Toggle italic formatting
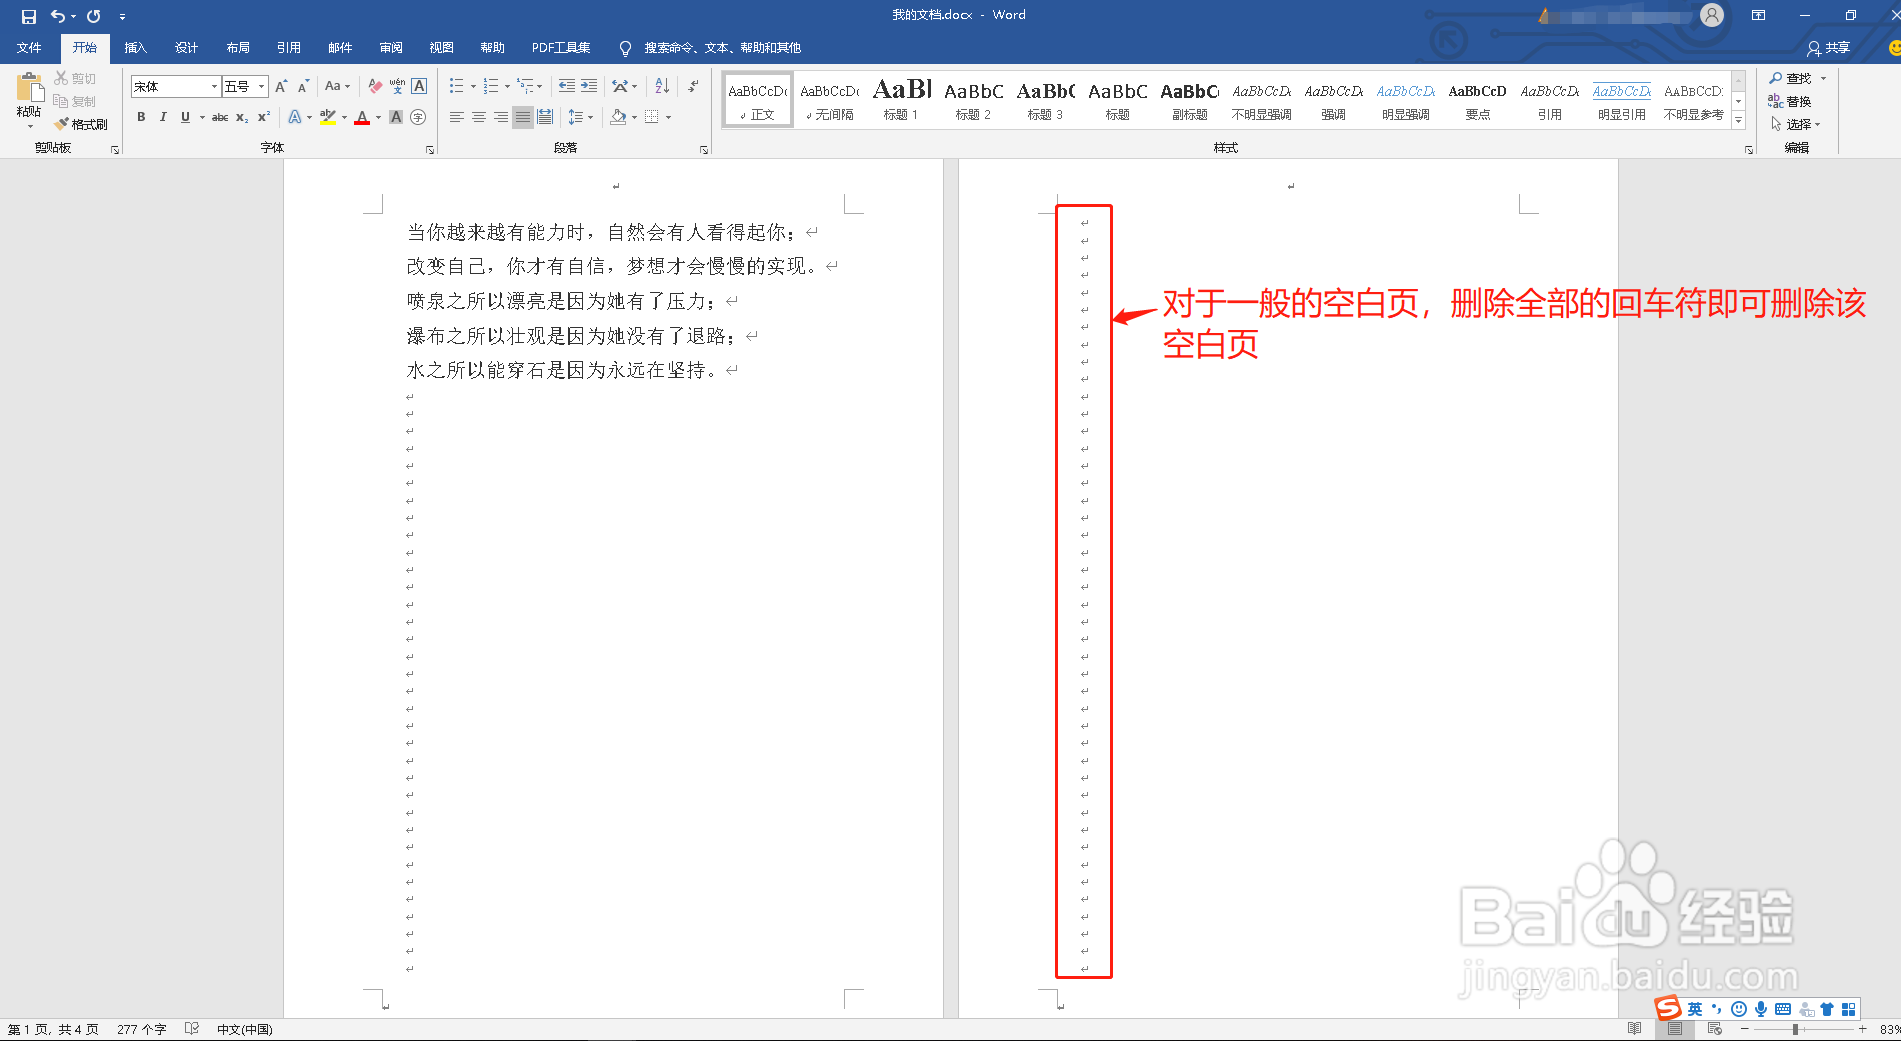The image size is (1901, 1041). (x=162, y=117)
